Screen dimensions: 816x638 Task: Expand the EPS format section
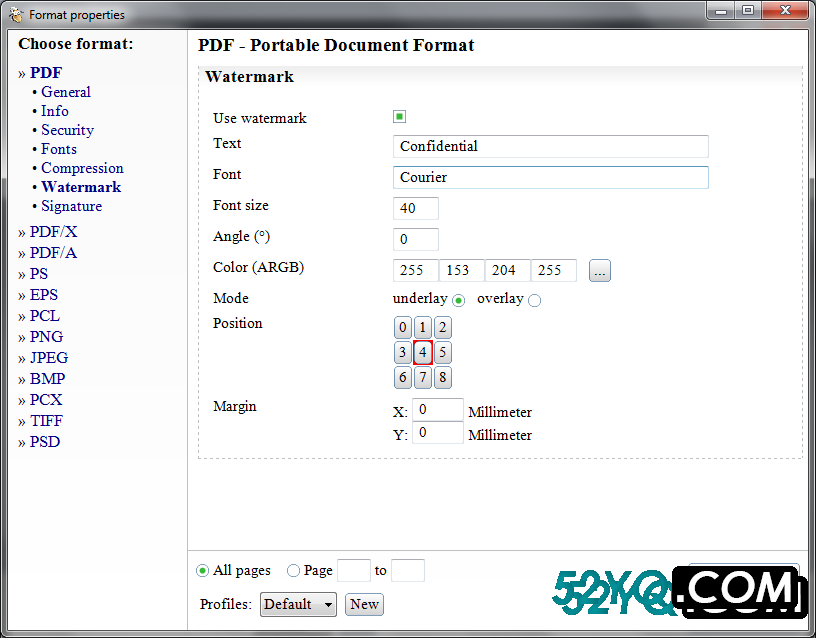pos(44,295)
